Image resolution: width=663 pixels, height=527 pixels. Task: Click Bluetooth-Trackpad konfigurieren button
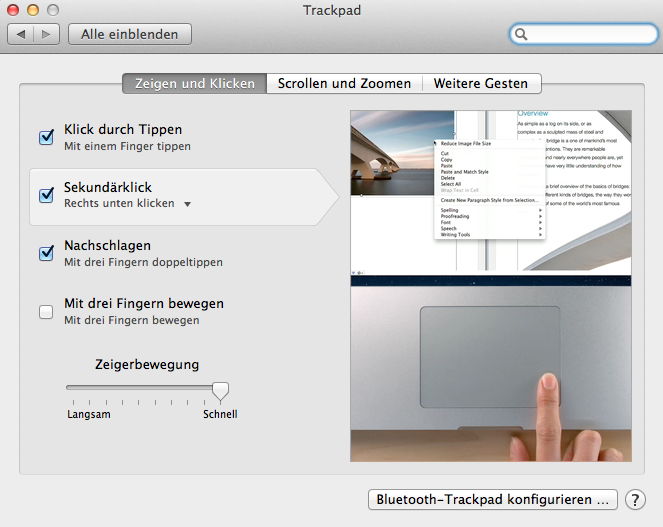point(493,500)
